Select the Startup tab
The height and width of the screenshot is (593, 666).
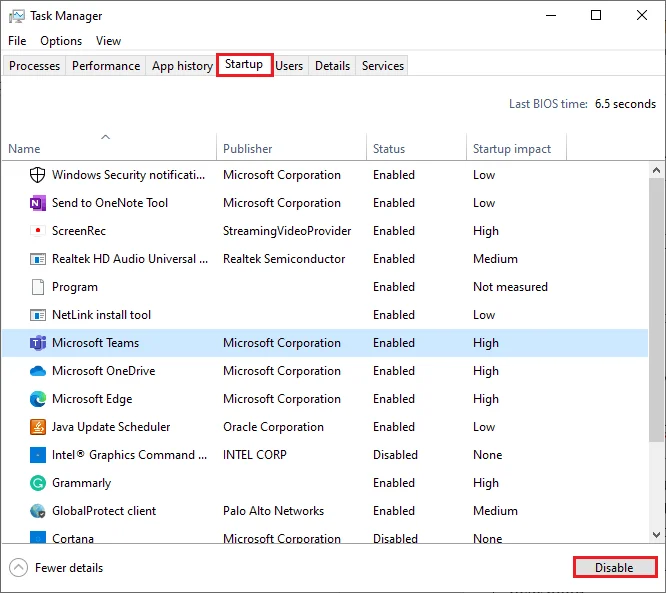[244, 65]
